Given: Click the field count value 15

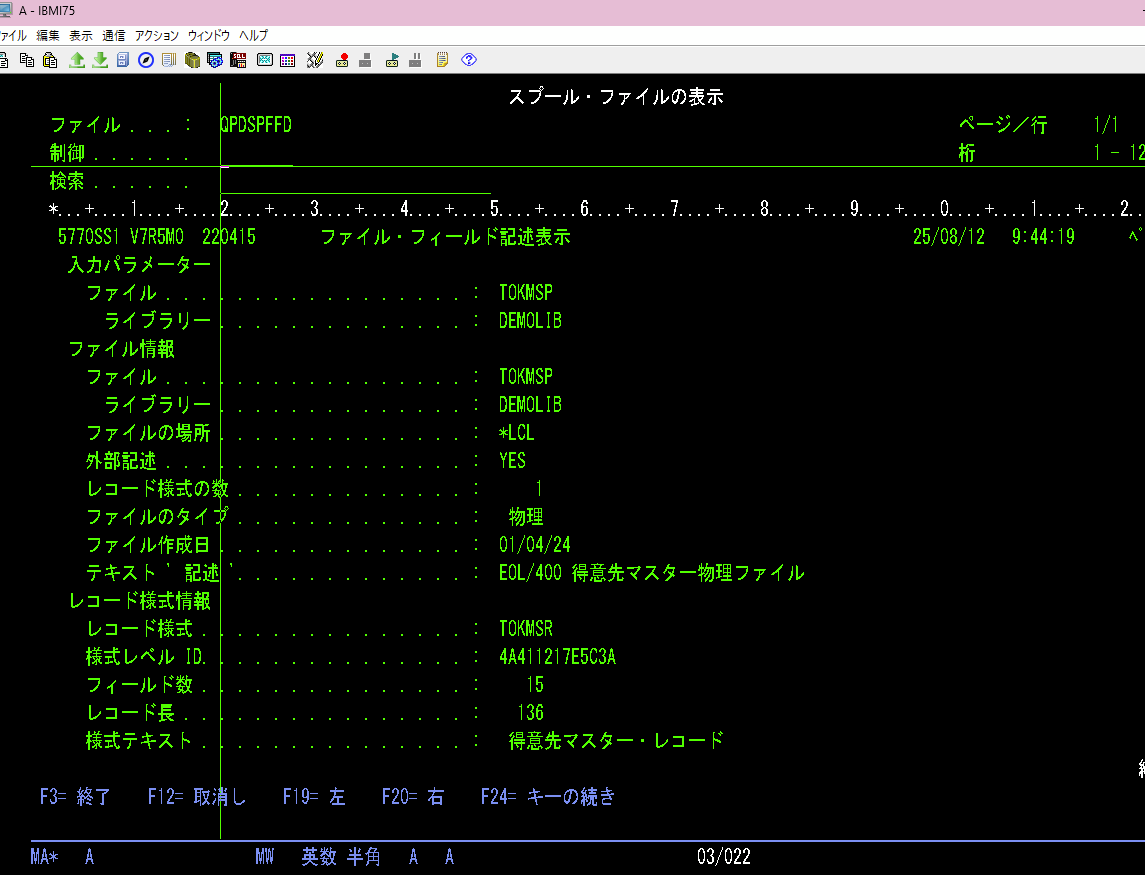Looking at the screenshot, I should [x=535, y=684].
